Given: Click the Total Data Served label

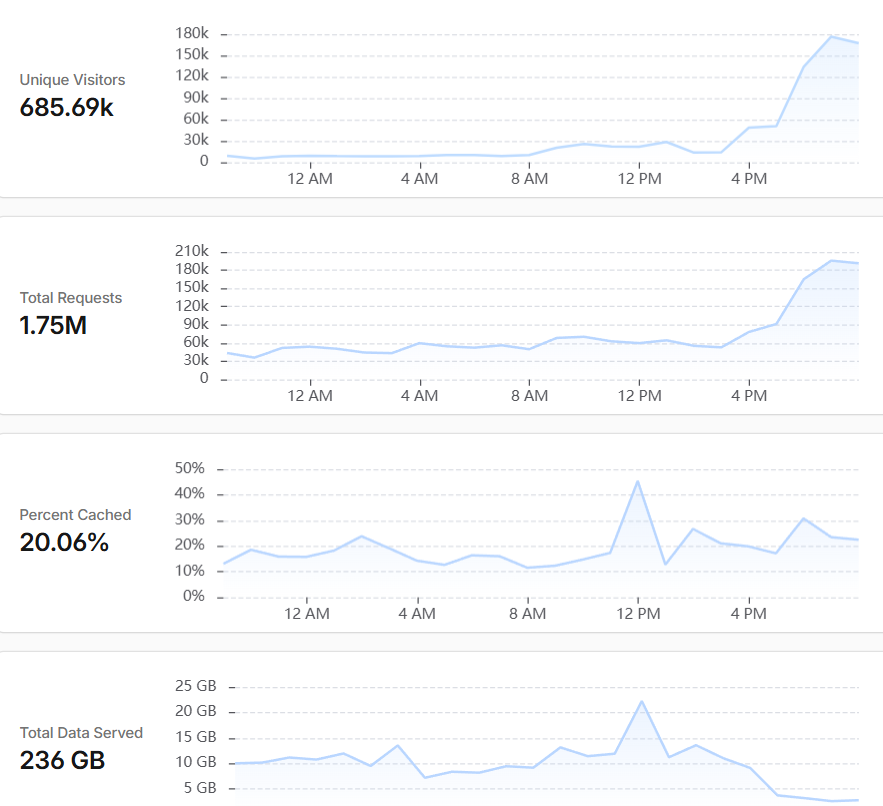Looking at the screenshot, I should [x=81, y=733].
